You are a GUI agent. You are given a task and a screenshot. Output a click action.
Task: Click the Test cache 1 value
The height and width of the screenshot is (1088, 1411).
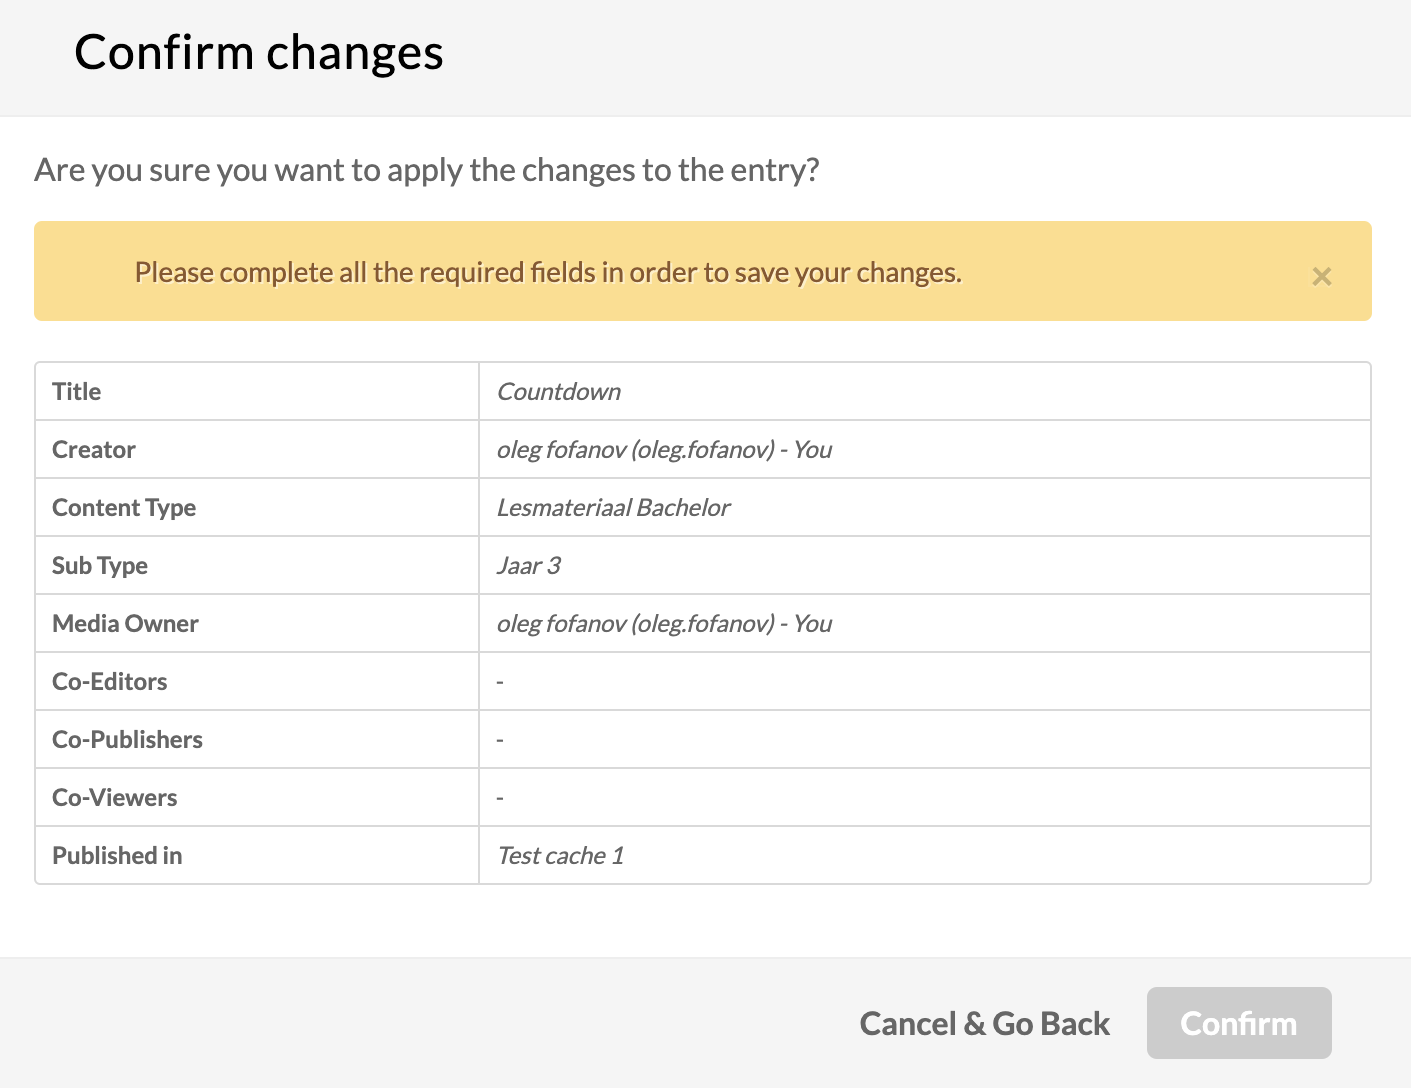tap(560, 856)
